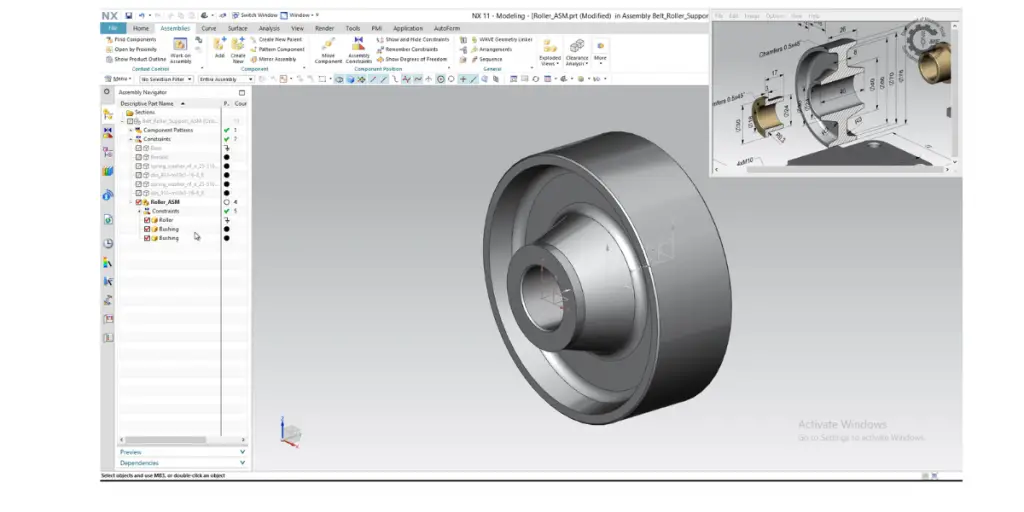
Task: Click the Save icon in the title bar
Action: (129, 16)
